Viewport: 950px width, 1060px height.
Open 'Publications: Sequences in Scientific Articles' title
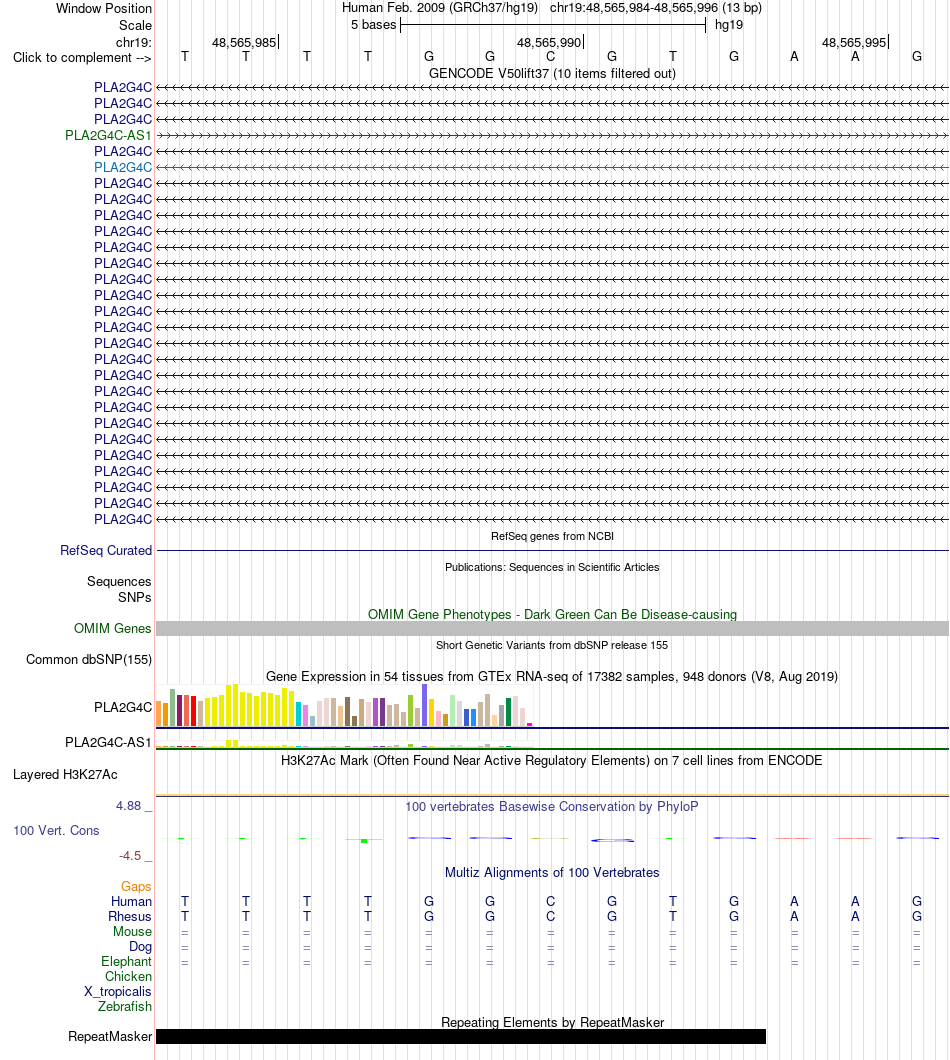click(x=552, y=567)
